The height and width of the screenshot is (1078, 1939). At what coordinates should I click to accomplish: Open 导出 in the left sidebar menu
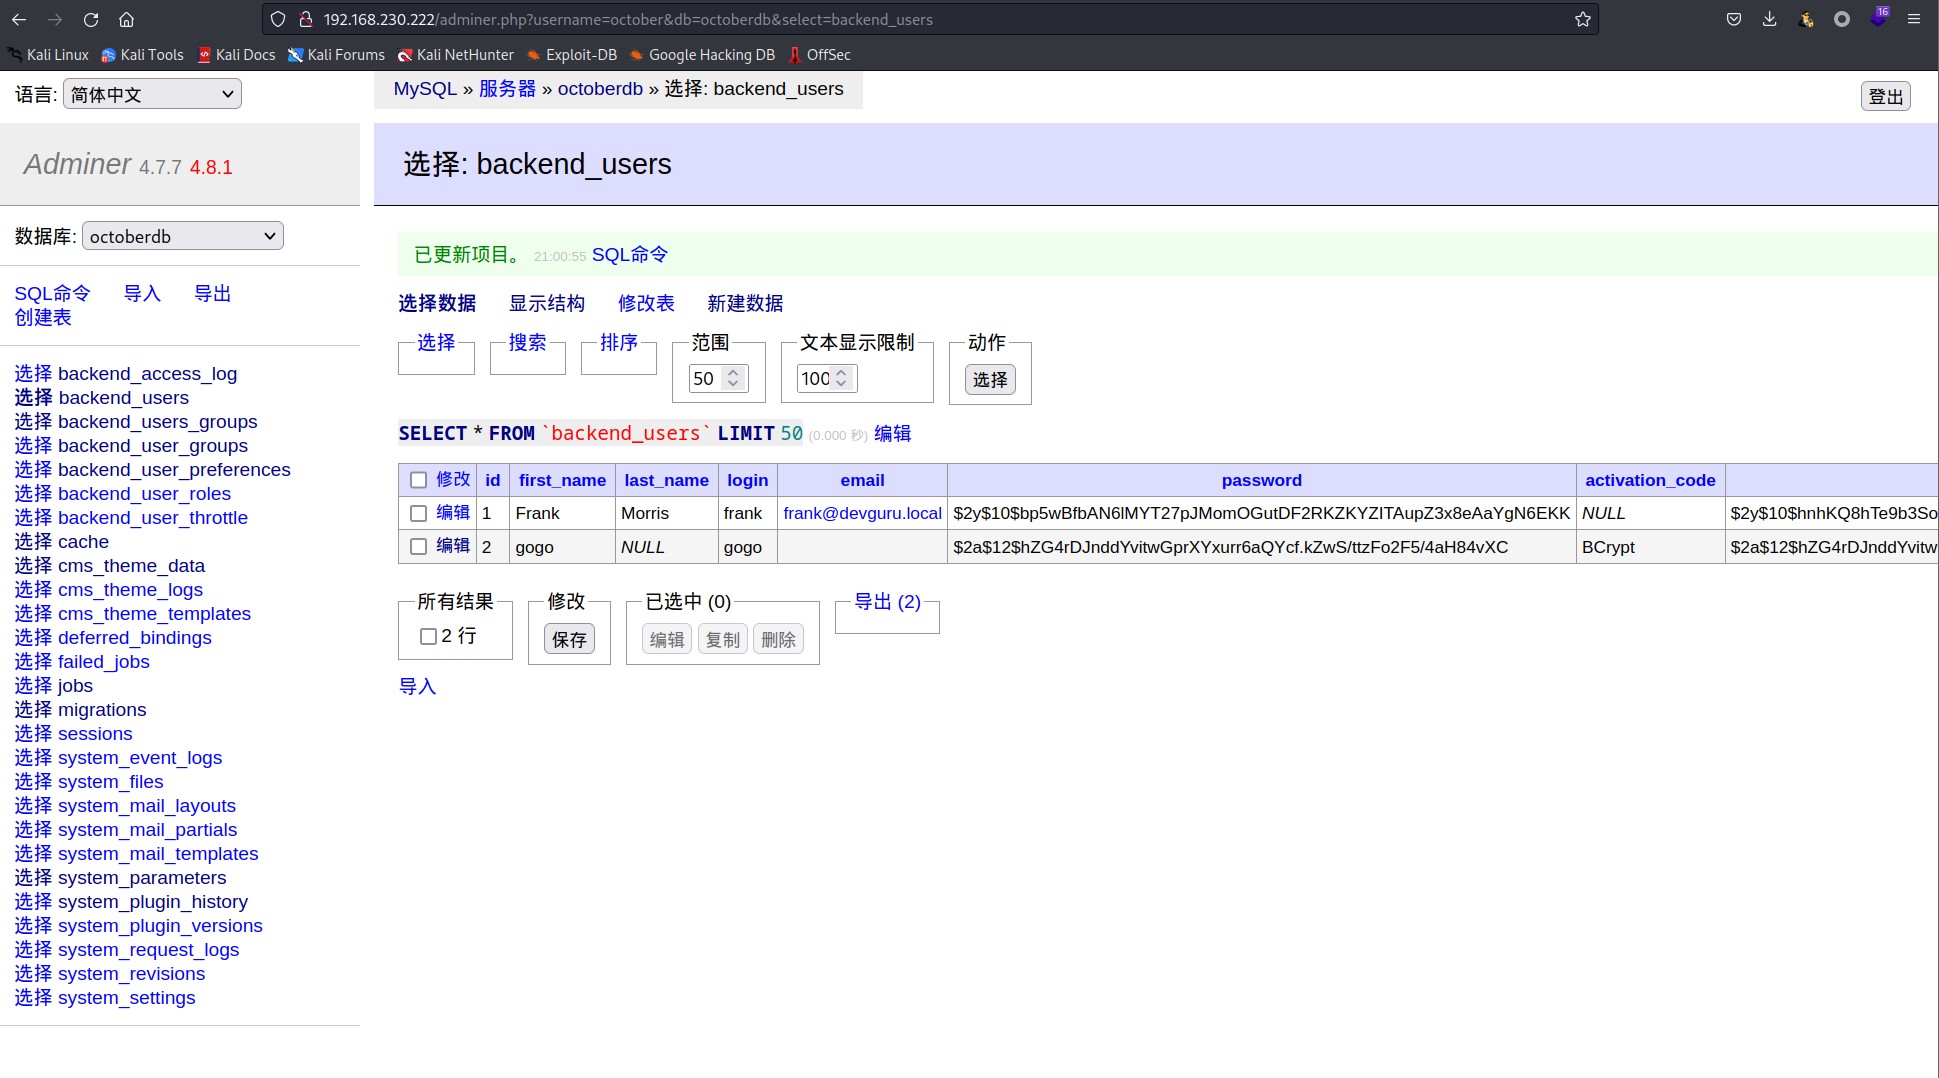(x=212, y=293)
